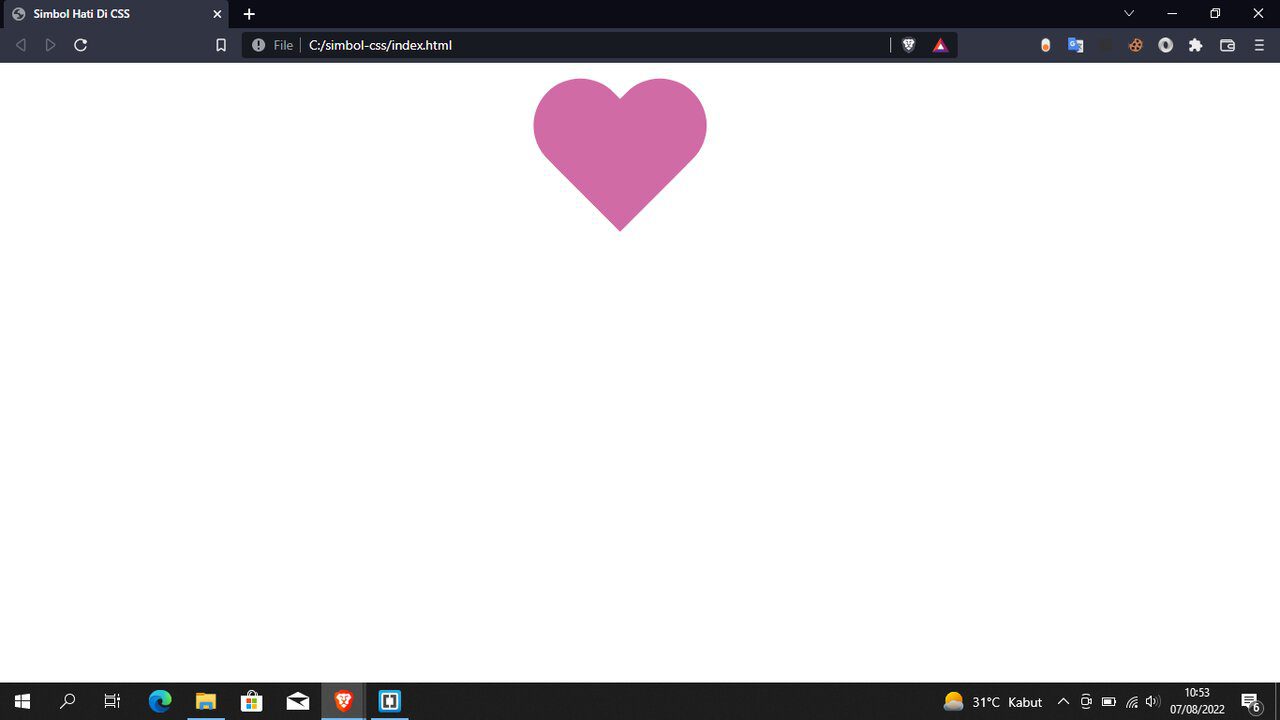
Task: Open the Mail app from the taskbar
Action: pyautogui.click(x=297, y=701)
